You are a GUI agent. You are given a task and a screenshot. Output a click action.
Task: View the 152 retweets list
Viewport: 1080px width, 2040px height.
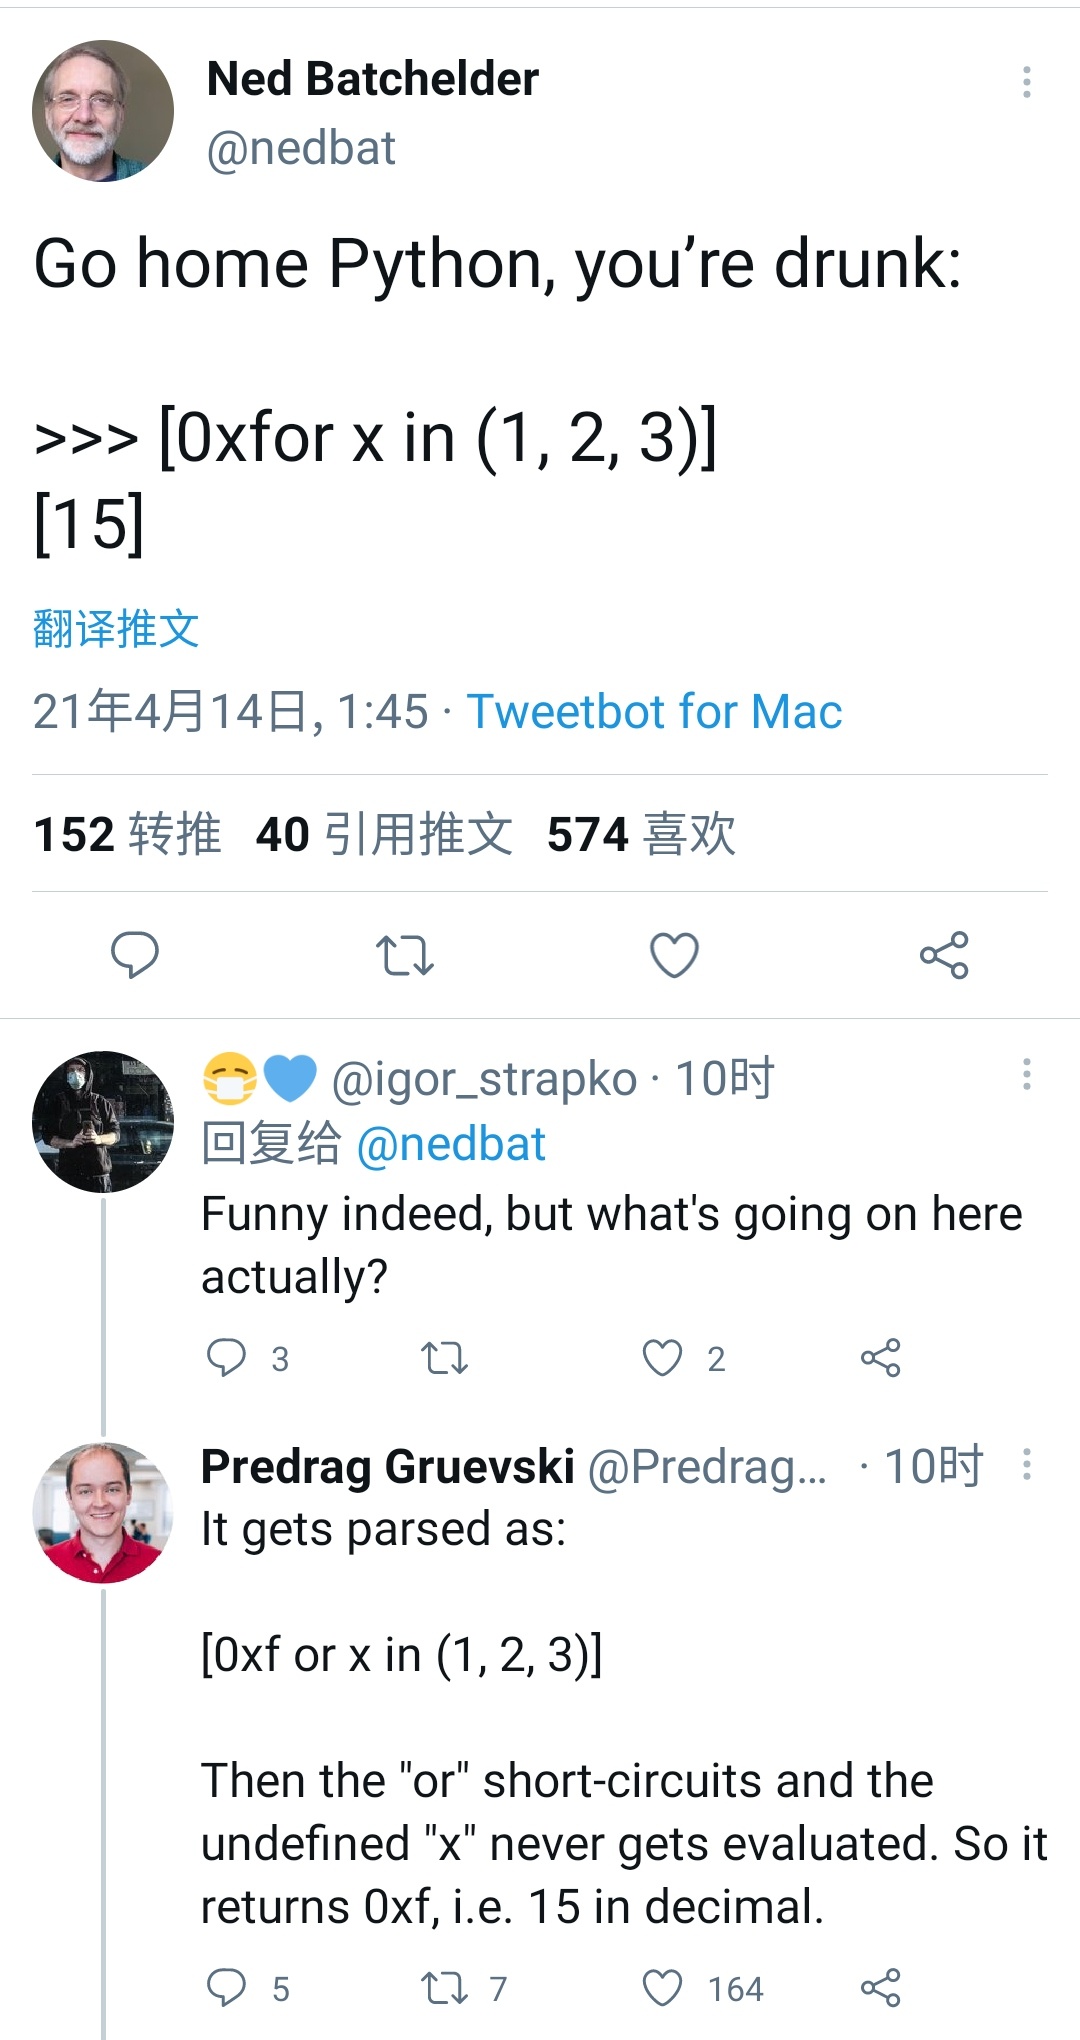[127, 834]
